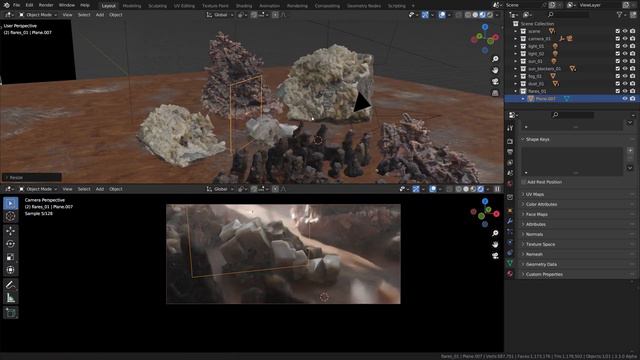This screenshot has height=360, width=640.
Task: Enable the Add Rest Position checkbox
Action: [x=524, y=182]
